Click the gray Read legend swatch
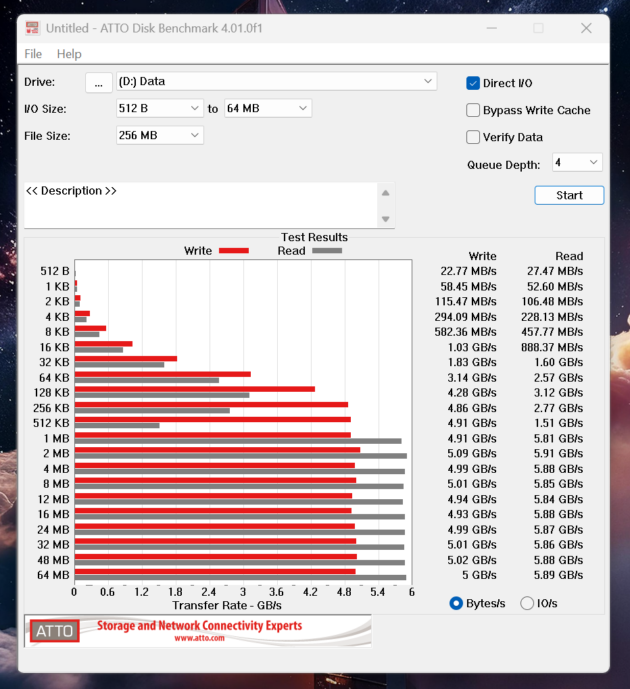 point(326,251)
